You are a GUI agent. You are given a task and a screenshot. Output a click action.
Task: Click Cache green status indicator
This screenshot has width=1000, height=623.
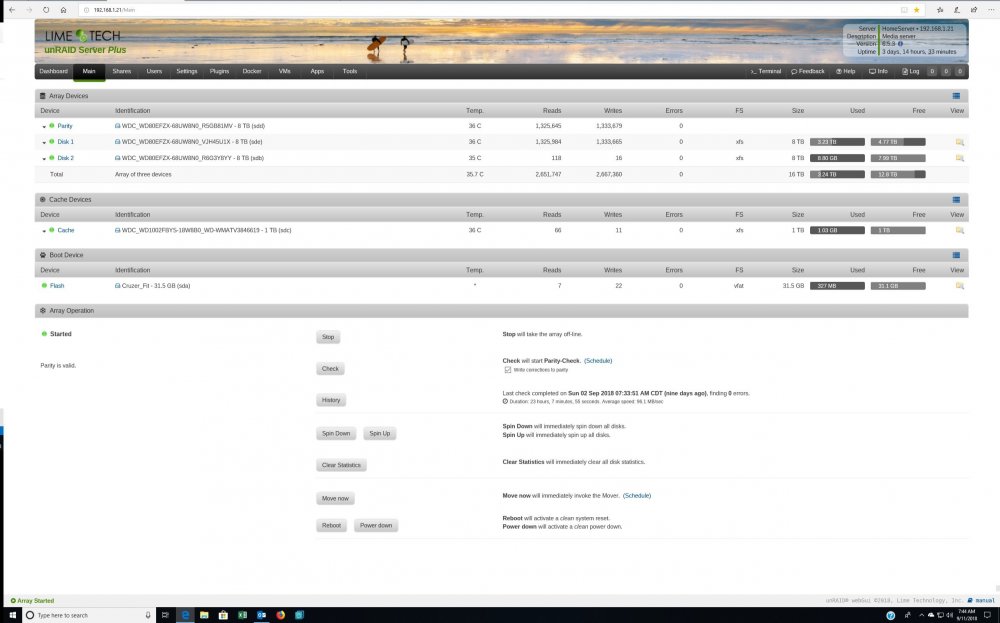52,230
